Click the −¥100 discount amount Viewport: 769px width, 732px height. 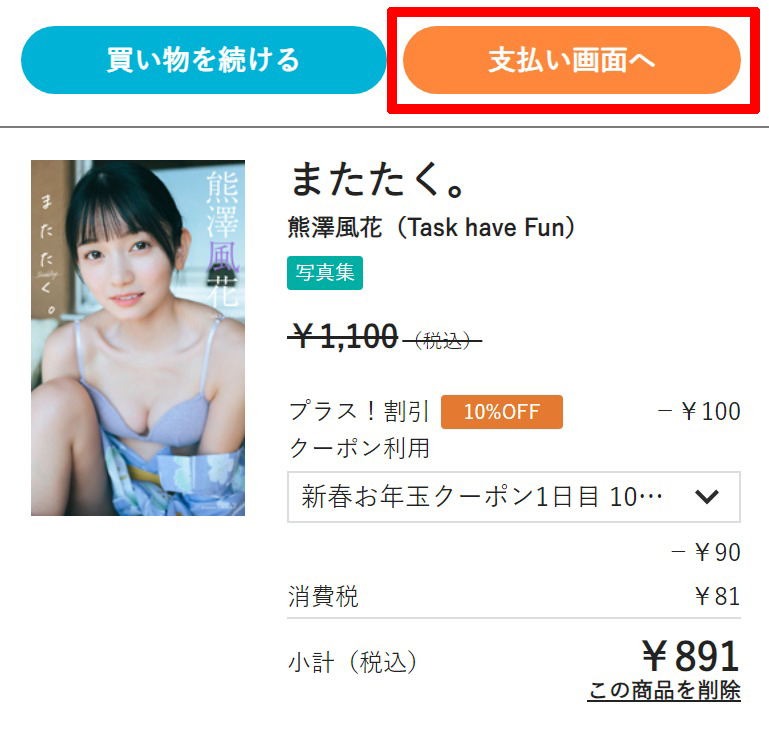point(699,411)
